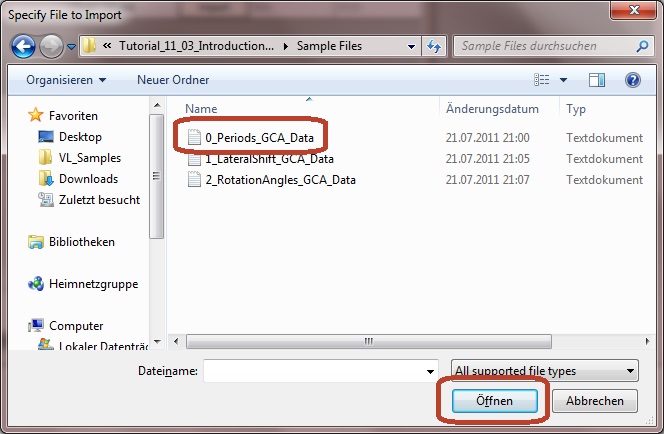
Task: Click the search magnifier icon
Action: (x=642, y=46)
